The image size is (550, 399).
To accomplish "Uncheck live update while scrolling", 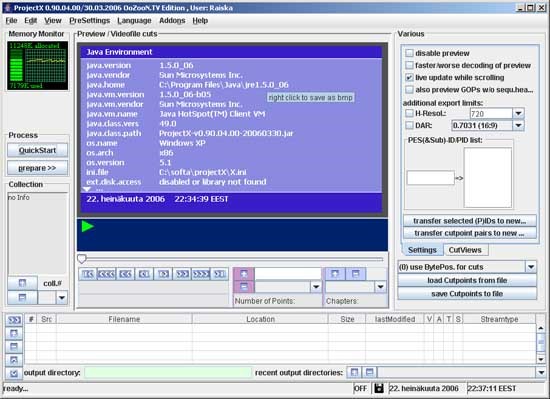I will pyautogui.click(x=409, y=77).
